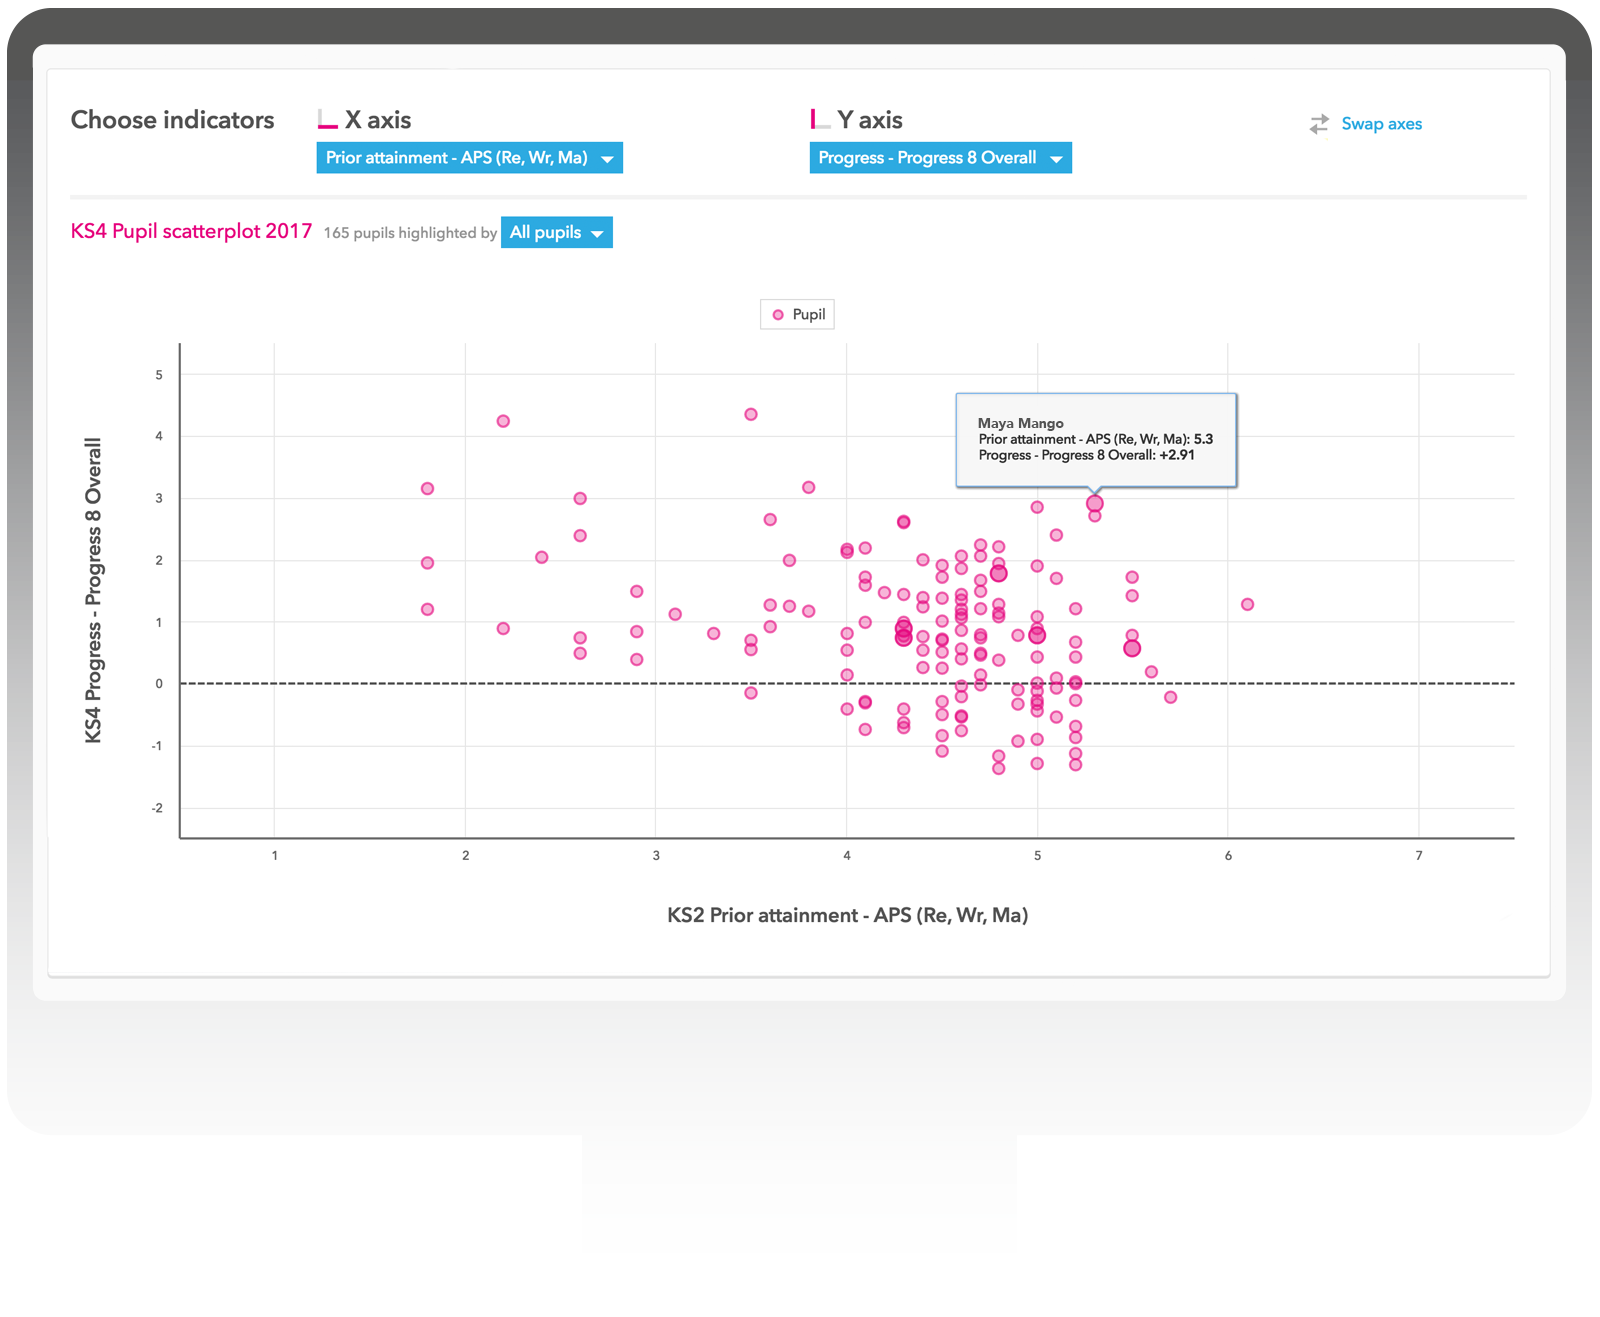Click the X axis indicator icon
1600x1317 pixels.
pos(327,120)
